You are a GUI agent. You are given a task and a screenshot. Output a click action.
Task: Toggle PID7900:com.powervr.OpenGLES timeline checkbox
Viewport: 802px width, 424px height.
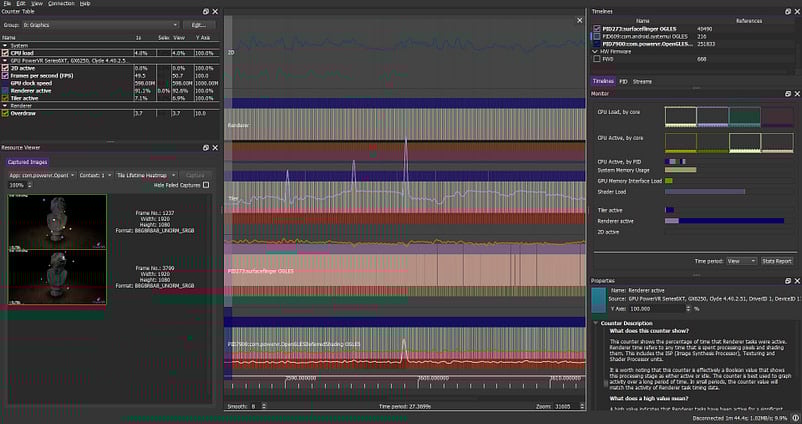click(x=596, y=44)
